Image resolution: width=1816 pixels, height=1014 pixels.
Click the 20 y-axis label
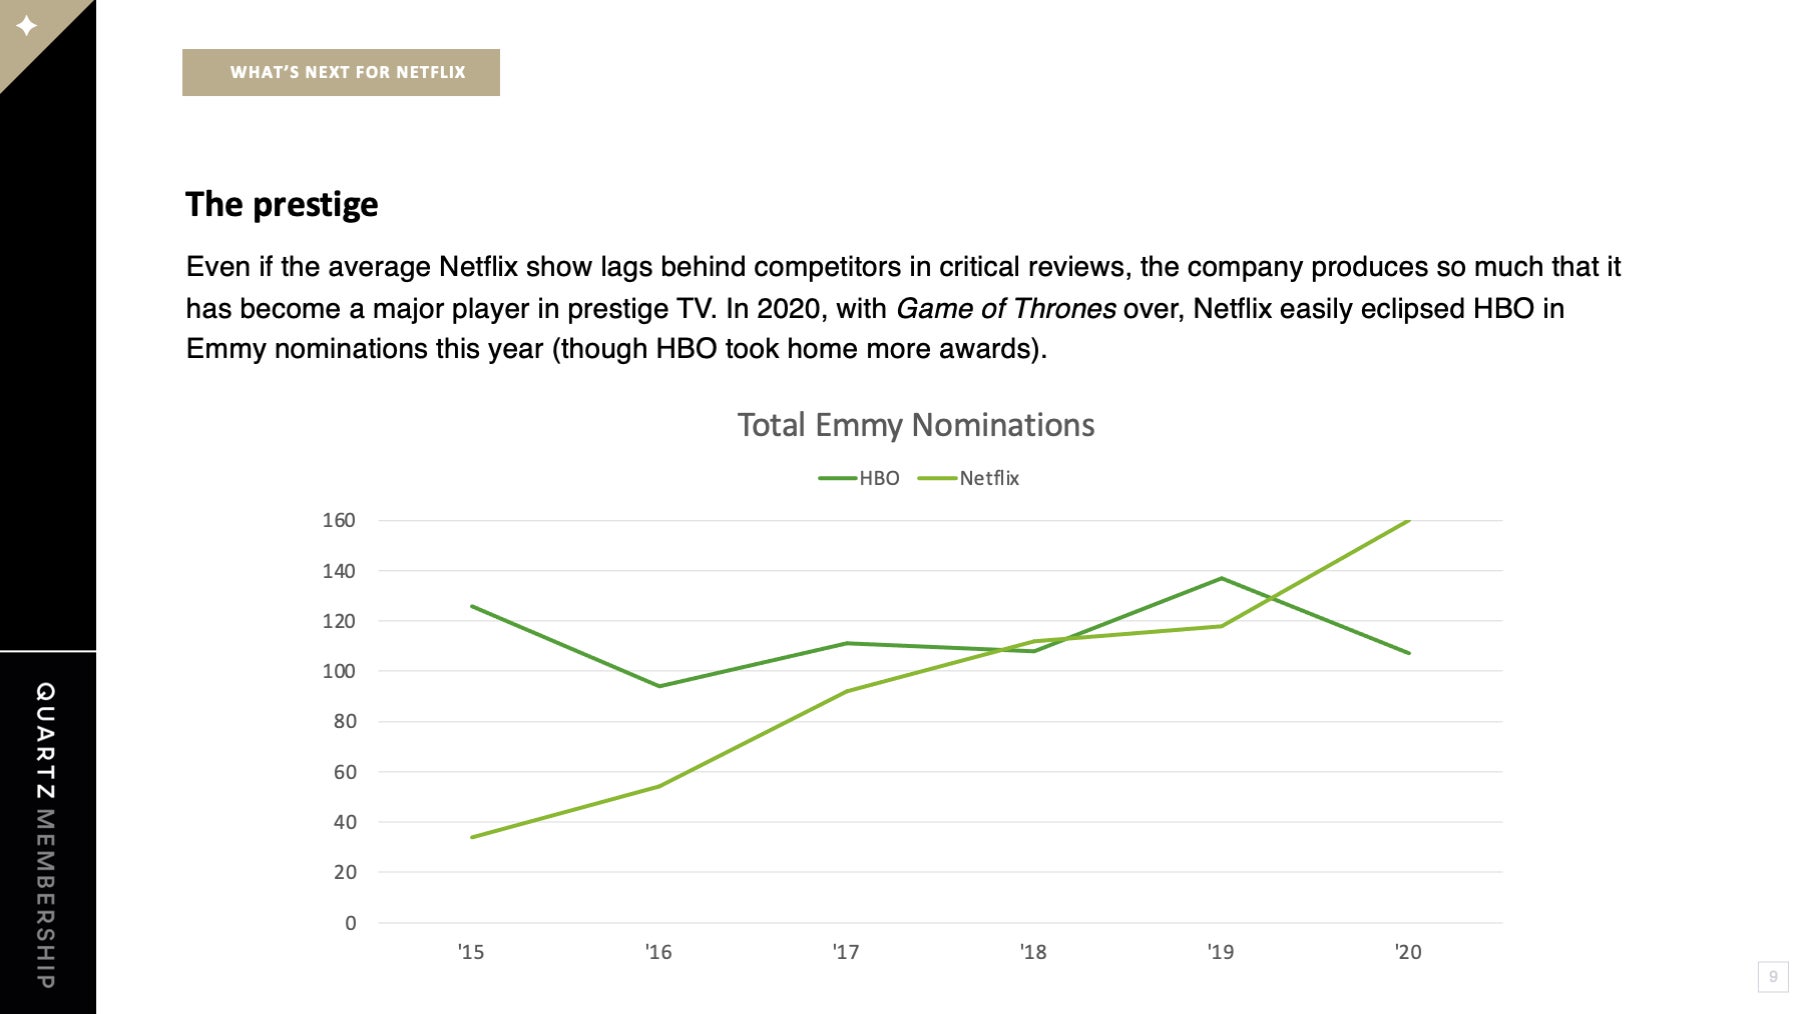point(344,872)
